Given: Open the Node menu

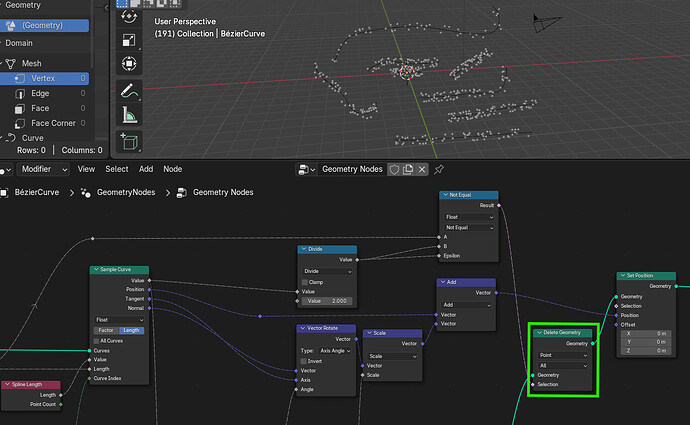Looking at the screenshot, I should tap(172, 169).
